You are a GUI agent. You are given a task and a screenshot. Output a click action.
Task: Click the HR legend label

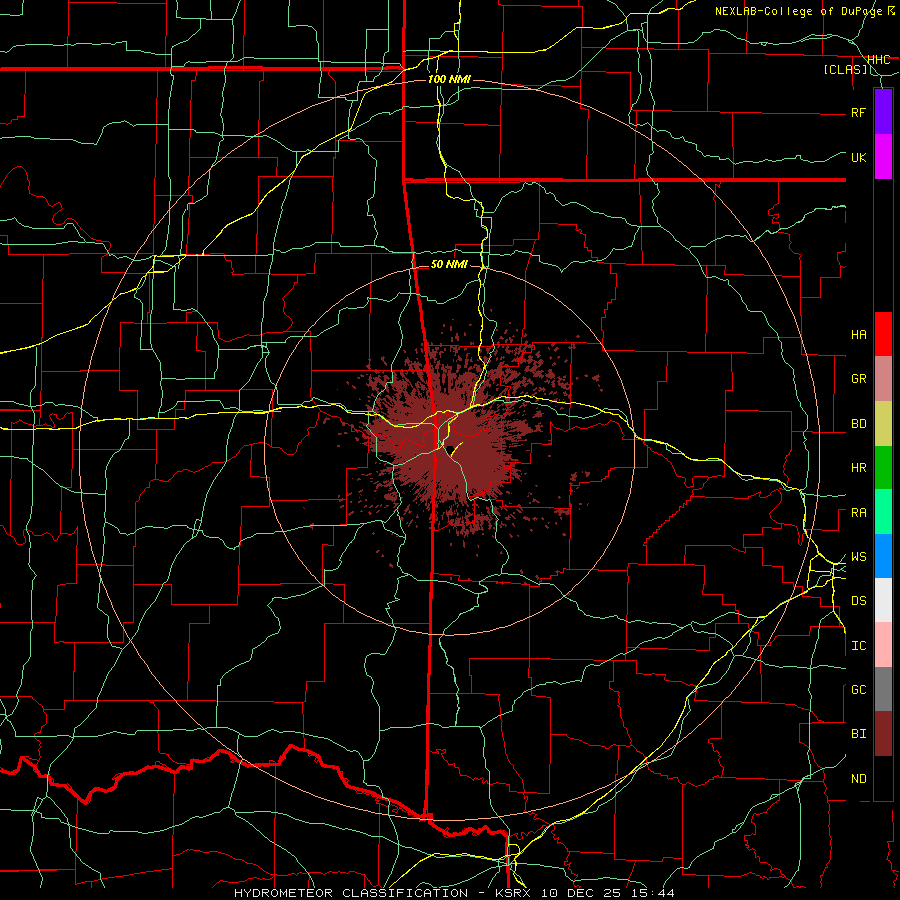click(858, 468)
